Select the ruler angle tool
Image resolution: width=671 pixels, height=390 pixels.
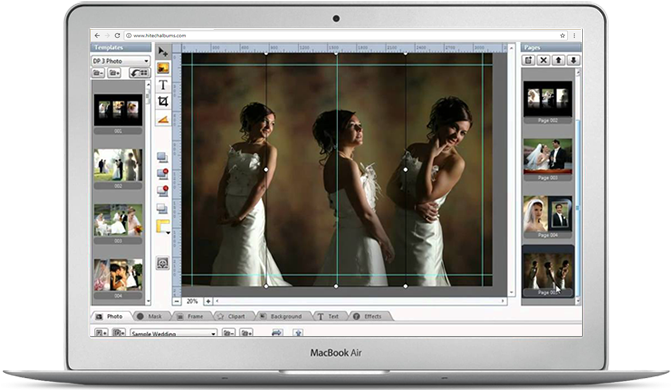(x=163, y=119)
